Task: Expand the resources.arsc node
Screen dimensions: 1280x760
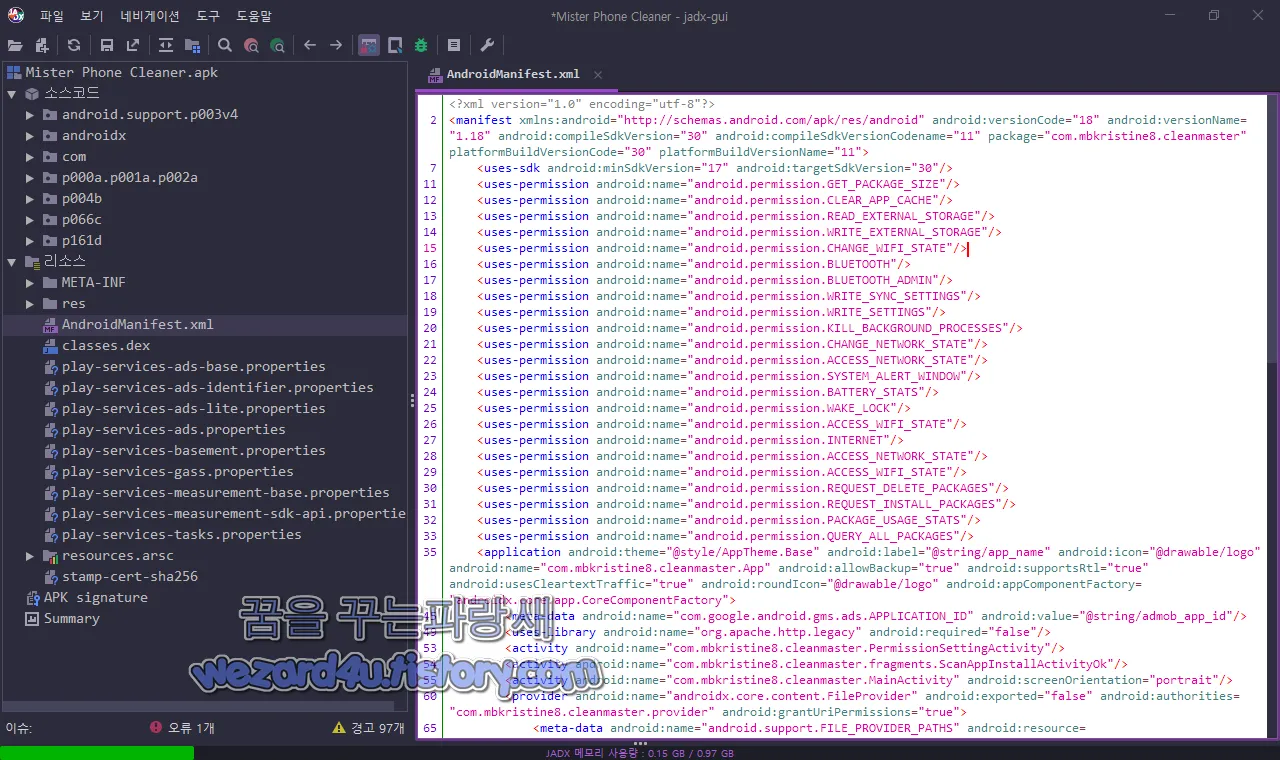Action: tap(30, 556)
